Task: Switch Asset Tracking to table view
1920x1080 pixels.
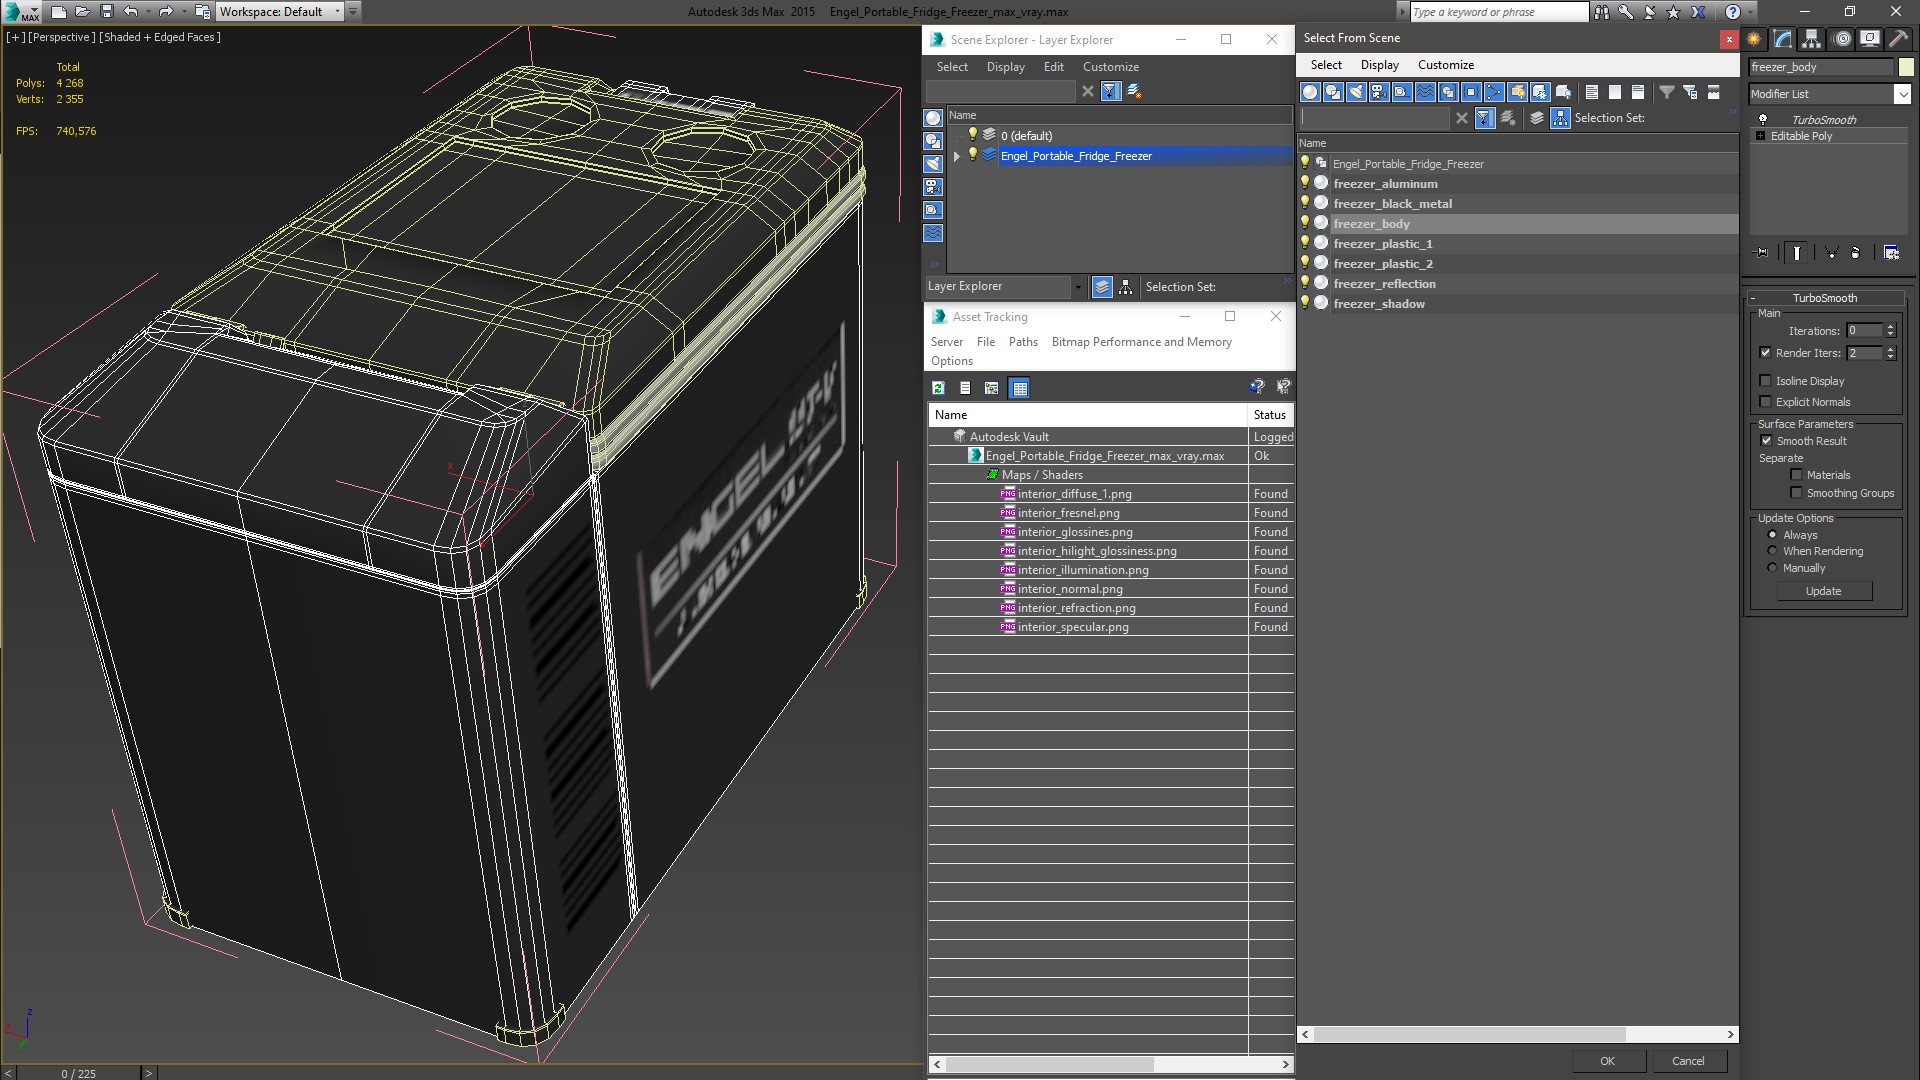Action: (x=1019, y=388)
